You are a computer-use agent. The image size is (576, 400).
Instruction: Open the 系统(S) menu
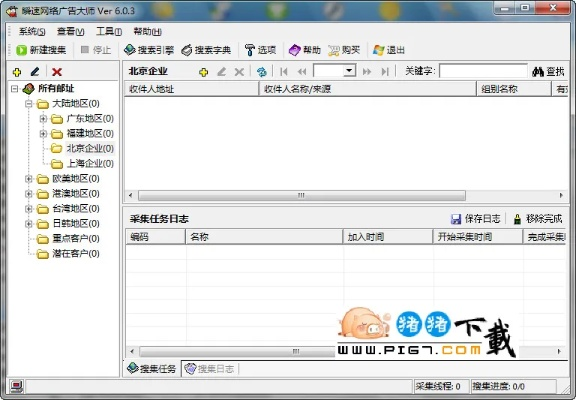point(32,32)
